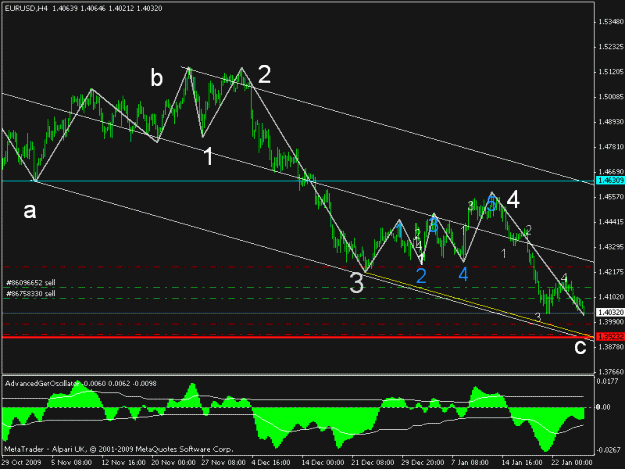
Task: Click time axis label 5 Nov 08:00
Action: pyautogui.click(x=72, y=462)
